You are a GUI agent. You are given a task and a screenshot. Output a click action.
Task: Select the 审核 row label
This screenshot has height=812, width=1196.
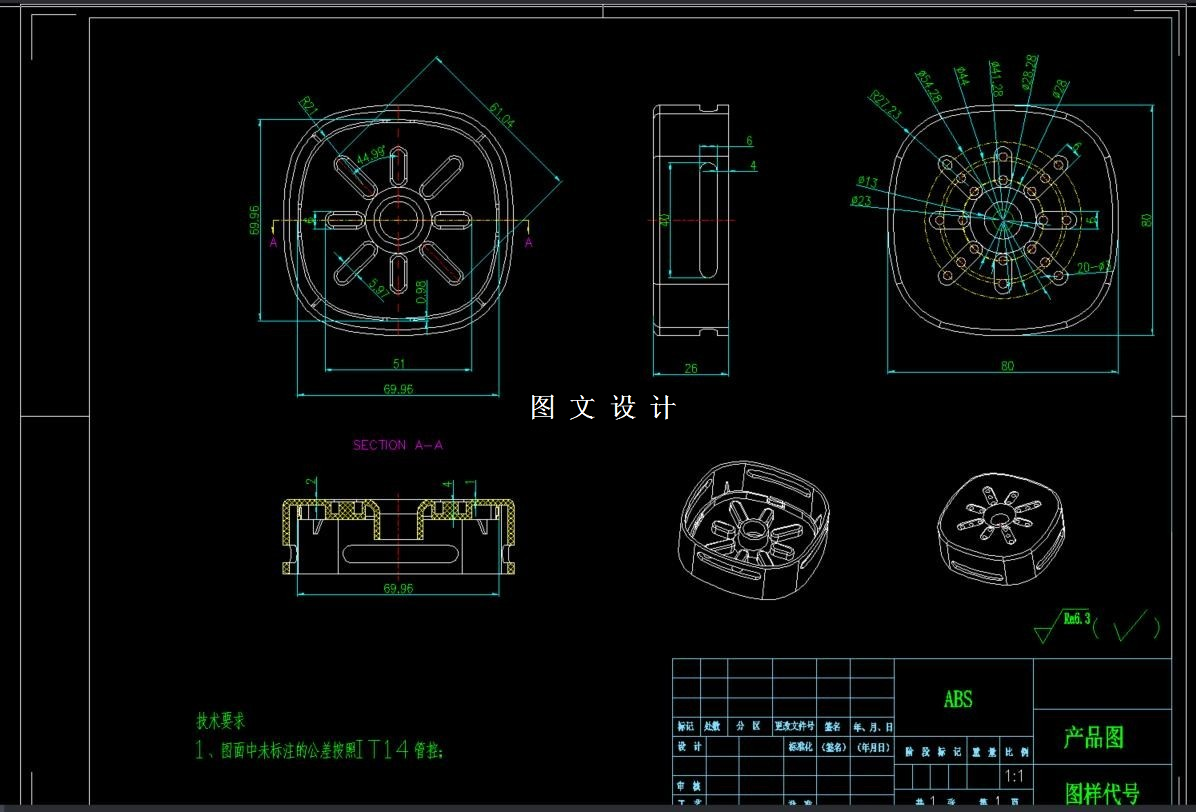689,785
